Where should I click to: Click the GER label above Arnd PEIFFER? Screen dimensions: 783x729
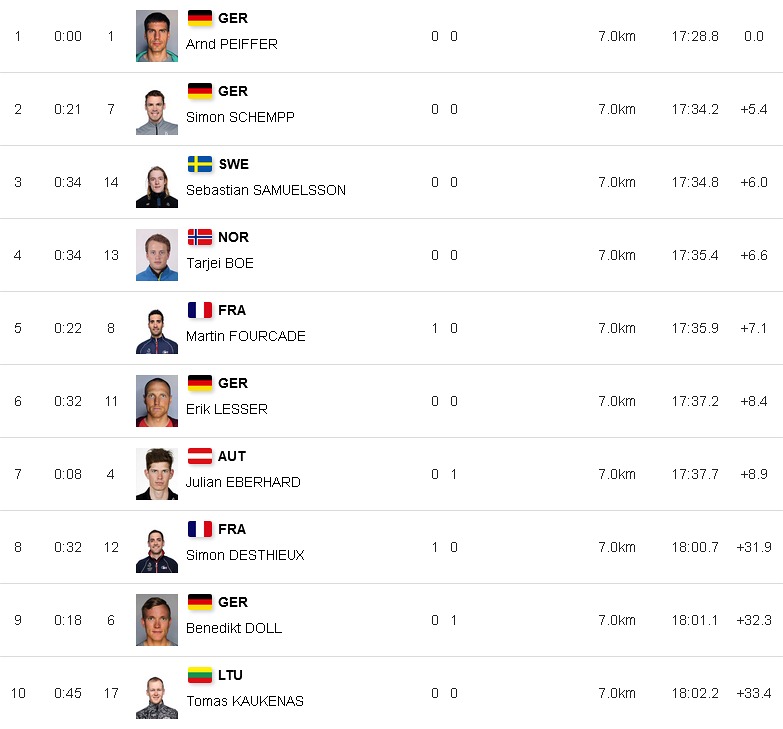[x=233, y=18]
